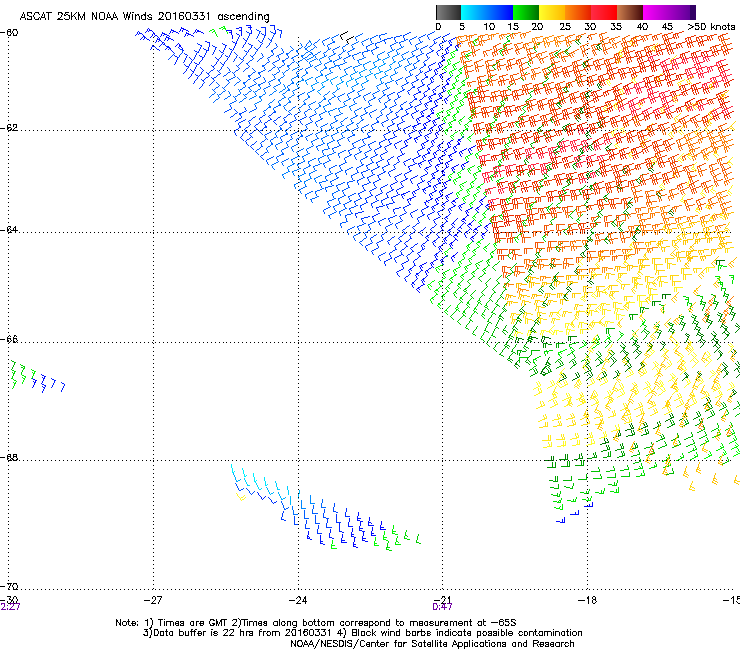The width and height of the screenshot is (740, 650).
Task: Click the longitude label '-24'
Action: coord(297,600)
